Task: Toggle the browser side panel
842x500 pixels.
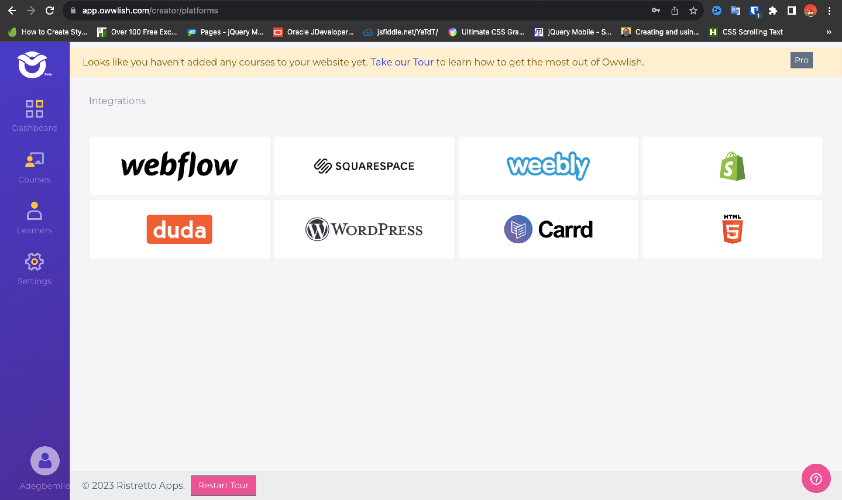Action: (792, 11)
